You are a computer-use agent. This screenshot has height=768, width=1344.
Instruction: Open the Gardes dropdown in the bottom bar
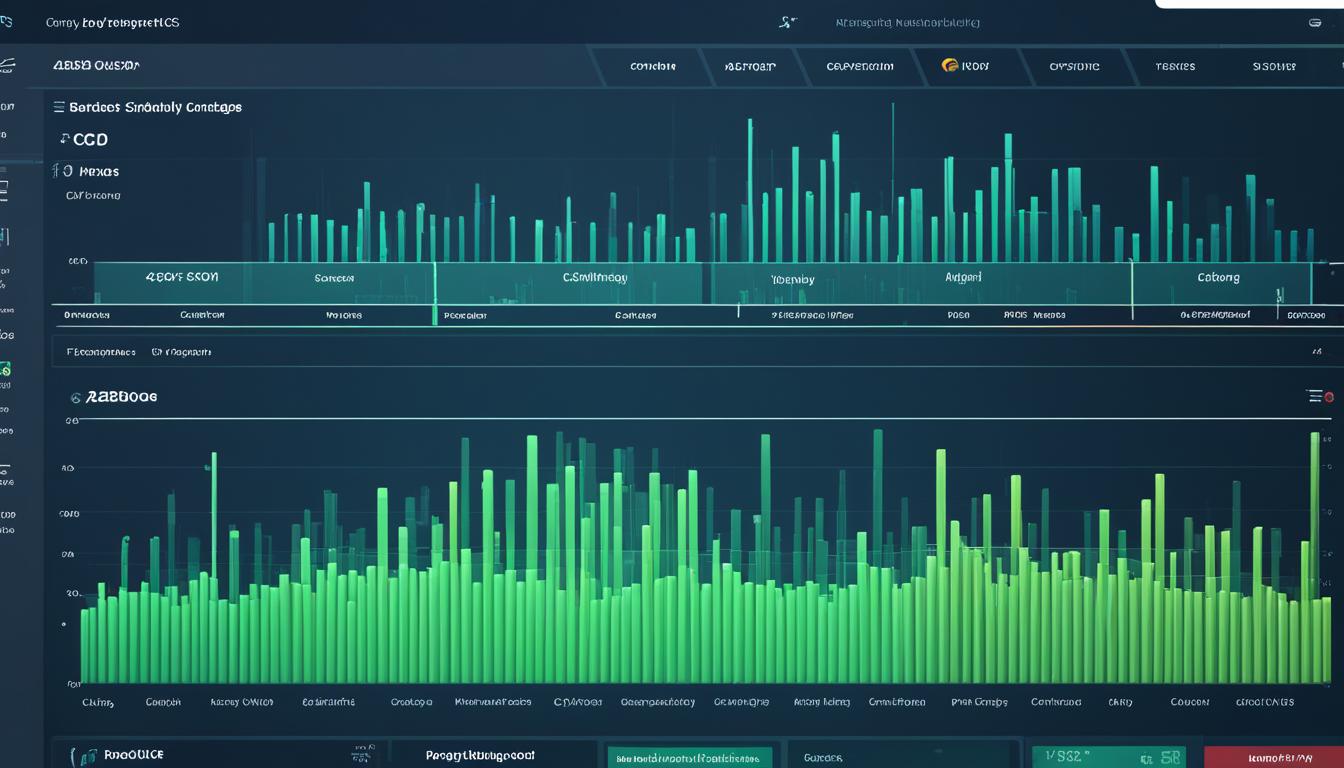click(x=900, y=757)
